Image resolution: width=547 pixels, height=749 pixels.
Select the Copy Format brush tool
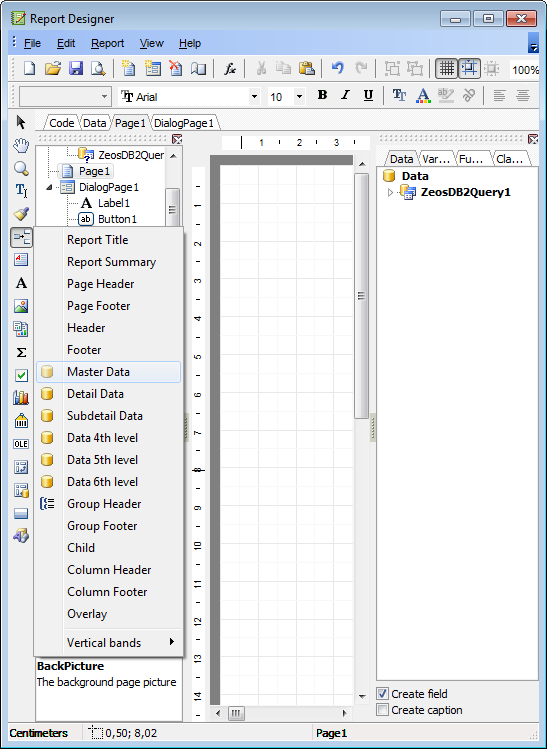tap(21, 214)
